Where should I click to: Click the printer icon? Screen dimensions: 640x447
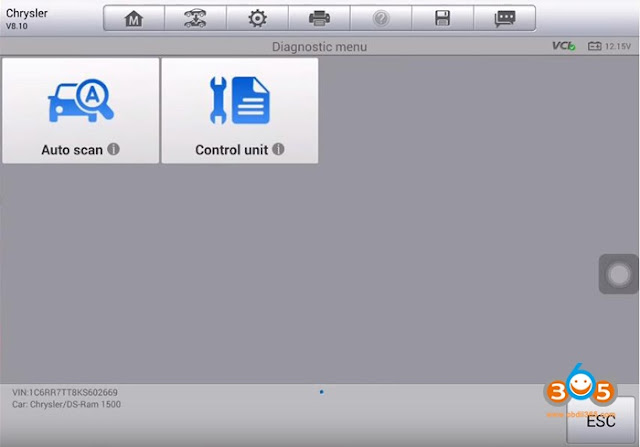click(319, 18)
